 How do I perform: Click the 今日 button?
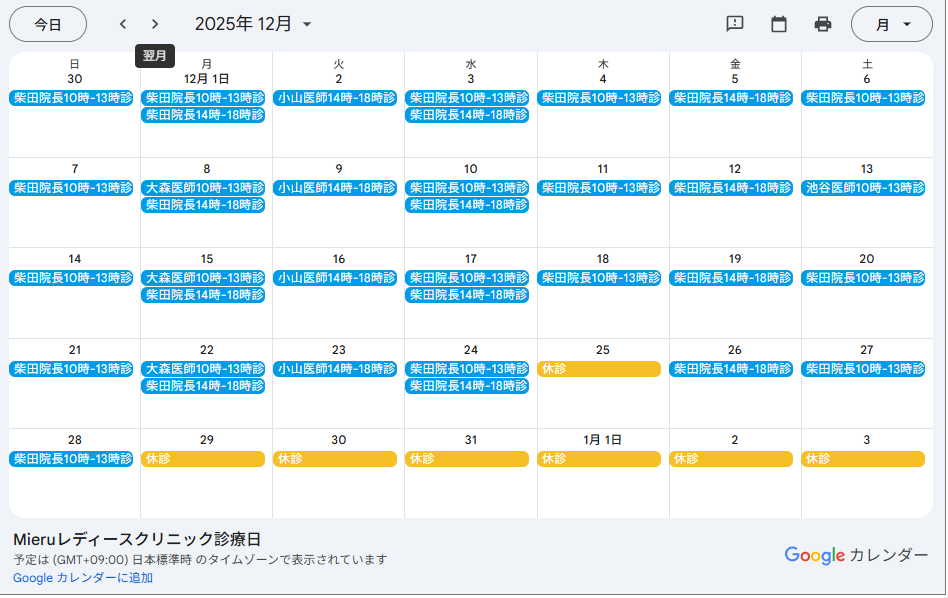pyautogui.click(x=47, y=23)
